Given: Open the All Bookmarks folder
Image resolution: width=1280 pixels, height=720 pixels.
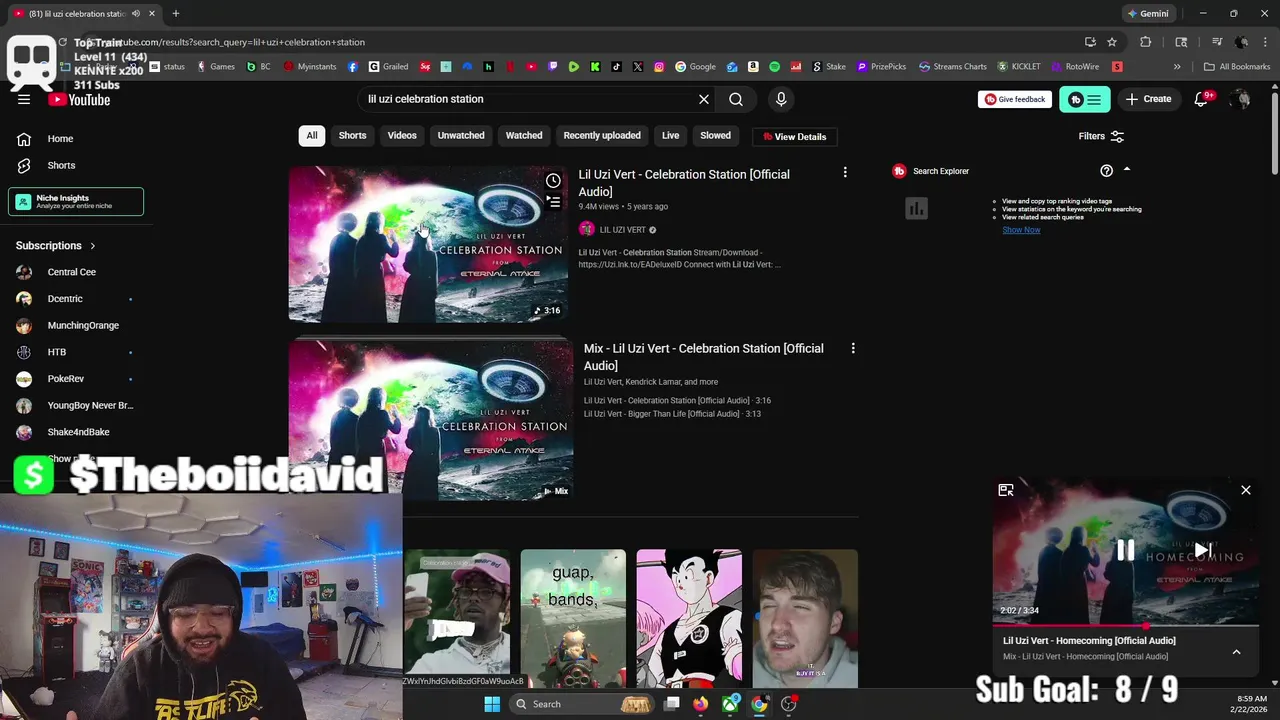Looking at the screenshot, I should click(1237, 67).
